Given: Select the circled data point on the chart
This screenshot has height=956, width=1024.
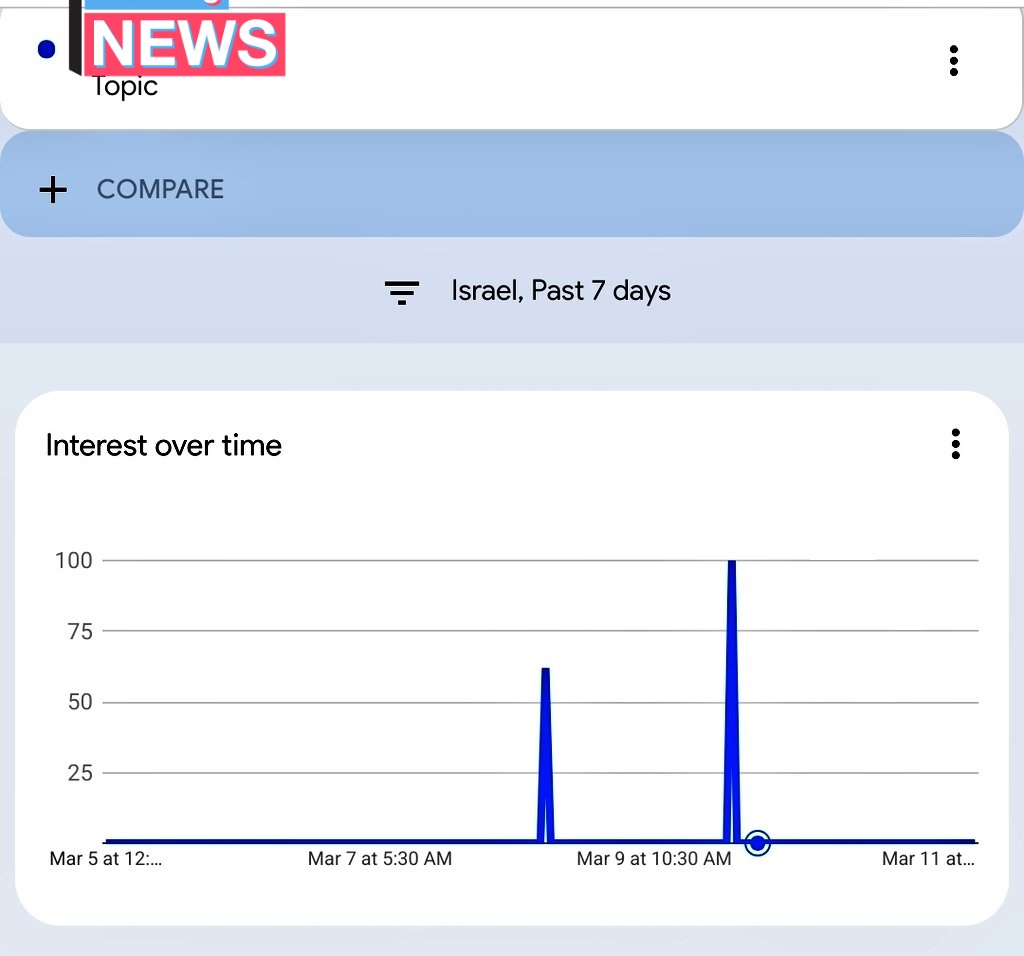Looking at the screenshot, I should coord(758,843).
